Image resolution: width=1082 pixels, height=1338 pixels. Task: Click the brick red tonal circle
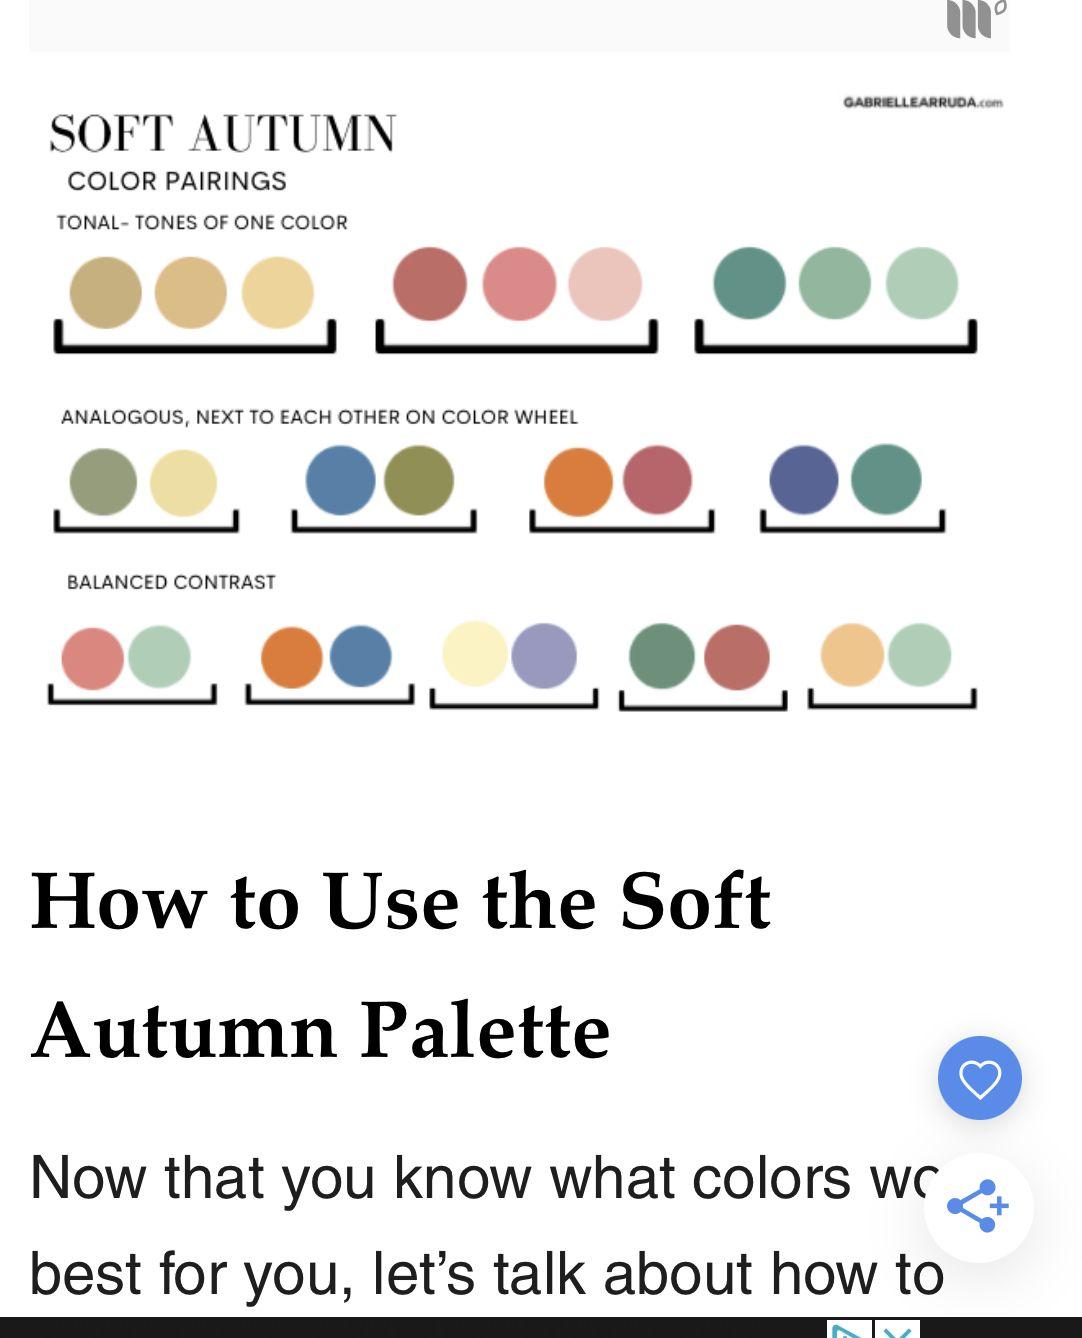tap(430, 284)
